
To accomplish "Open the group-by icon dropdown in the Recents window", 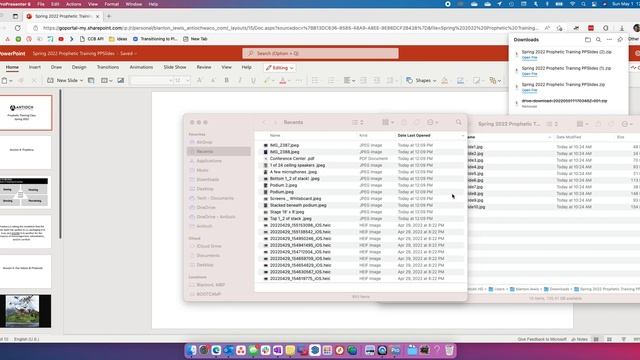I will pyautogui.click(x=388, y=122).
